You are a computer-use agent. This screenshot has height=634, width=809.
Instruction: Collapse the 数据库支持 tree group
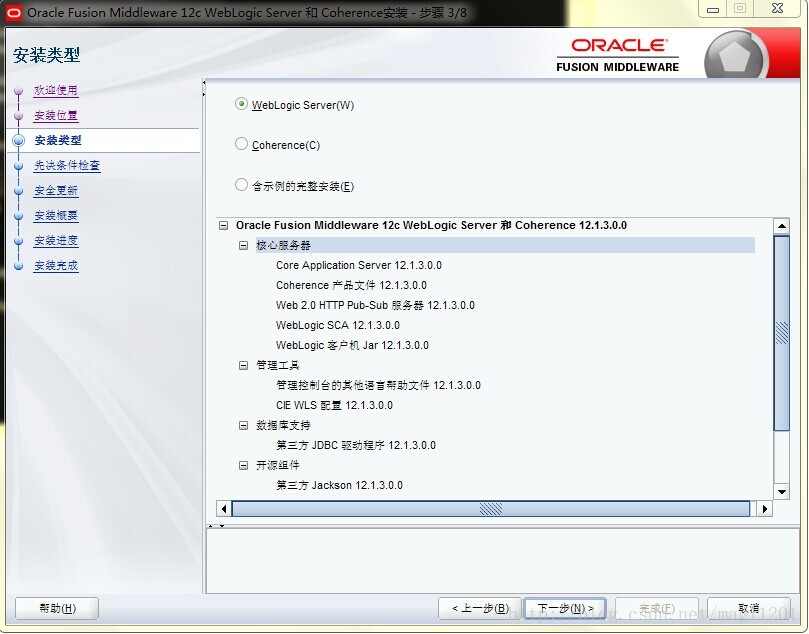click(244, 426)
